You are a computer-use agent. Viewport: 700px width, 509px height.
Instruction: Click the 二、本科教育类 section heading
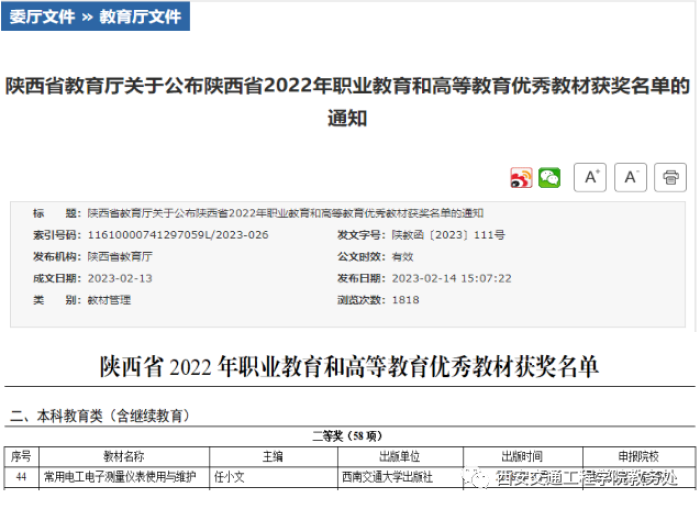coord(100,415)
